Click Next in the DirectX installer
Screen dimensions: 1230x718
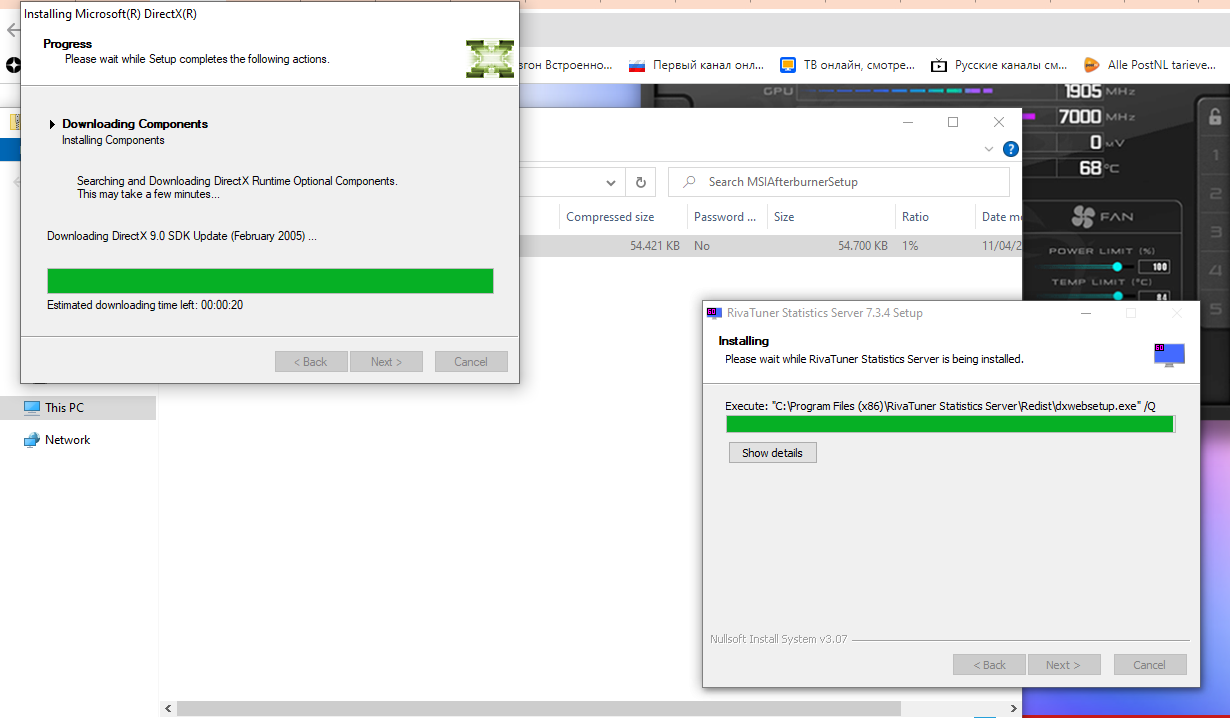386,362
